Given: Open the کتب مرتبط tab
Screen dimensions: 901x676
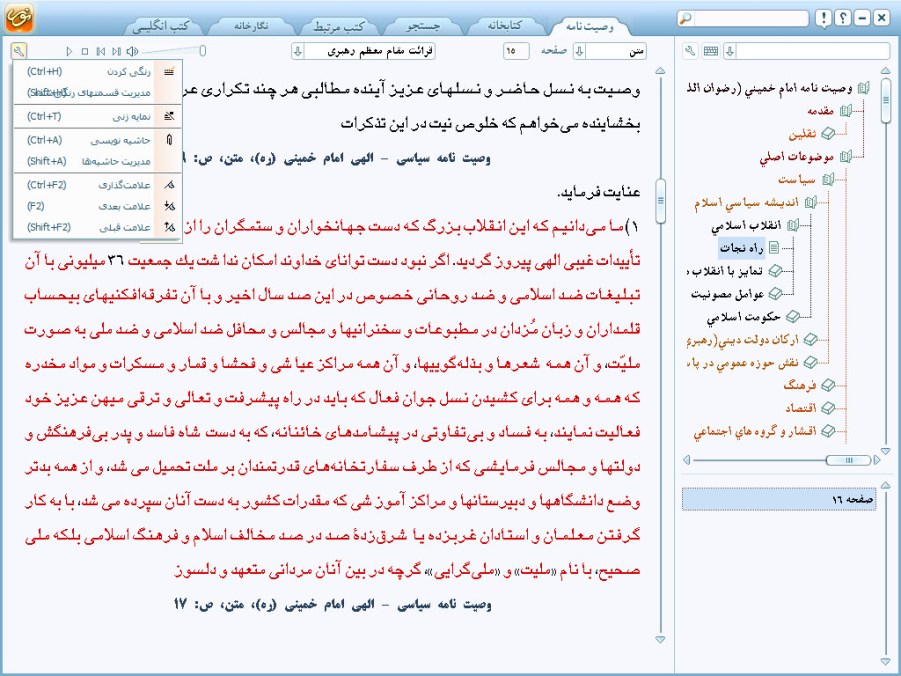Looking at the screenshot, I should click(339, 26).
